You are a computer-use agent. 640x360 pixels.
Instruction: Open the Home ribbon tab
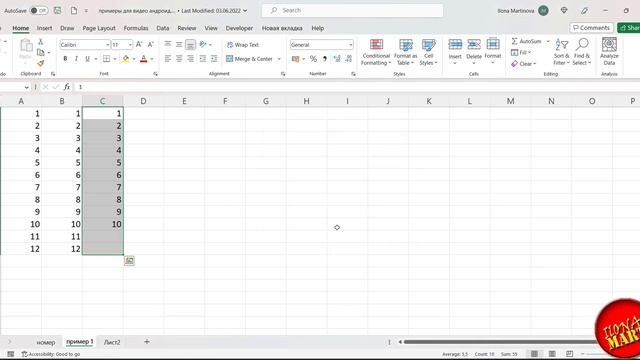point(20,28)
